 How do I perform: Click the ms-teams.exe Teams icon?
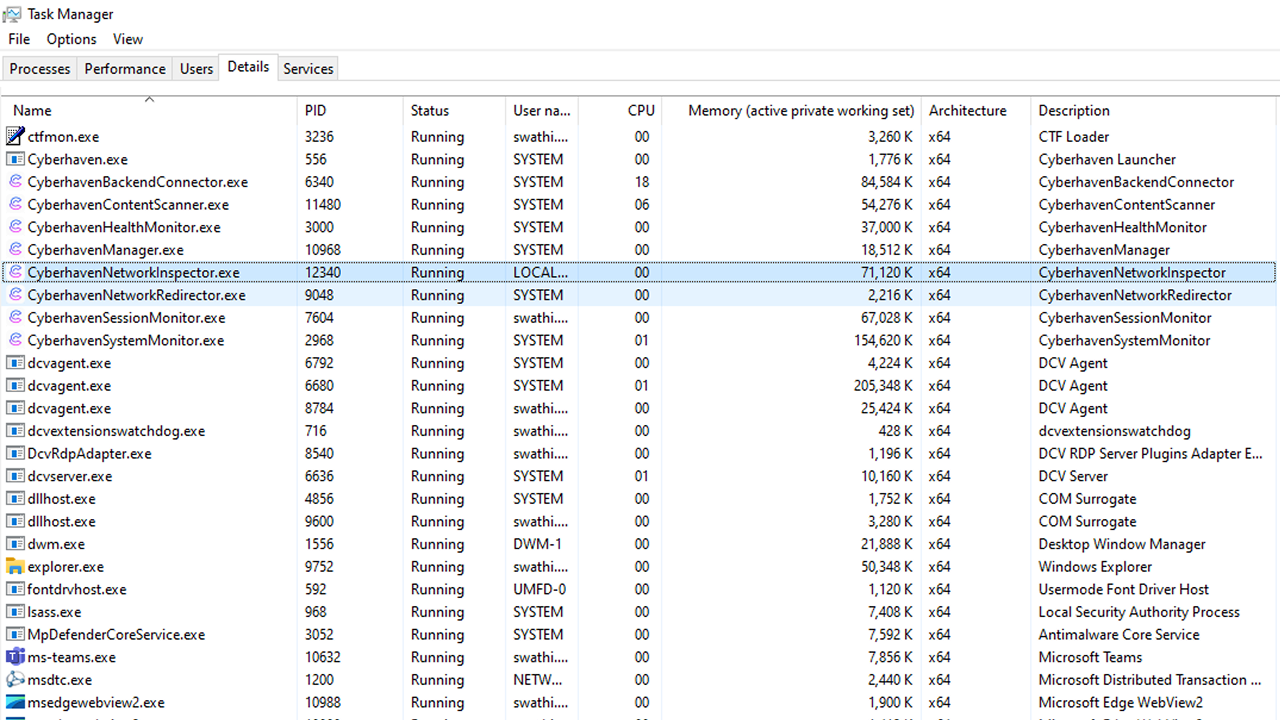15,657
